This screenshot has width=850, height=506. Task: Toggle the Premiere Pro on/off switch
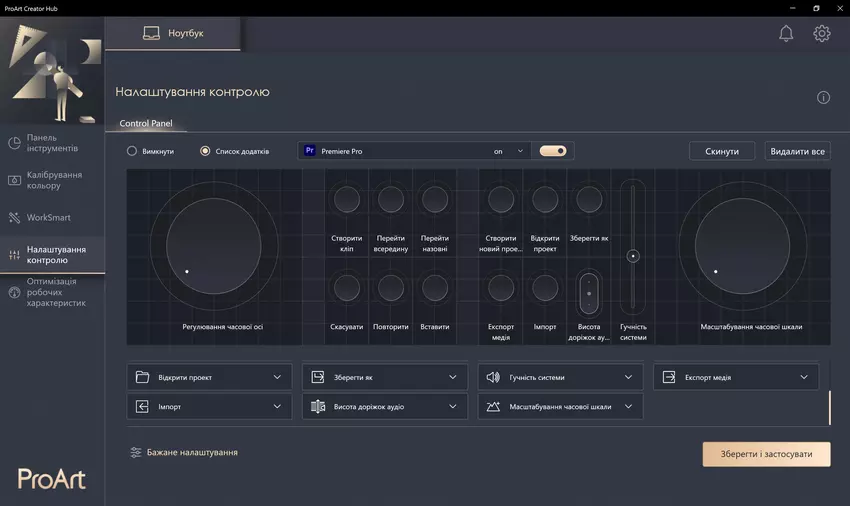(553, 151)
